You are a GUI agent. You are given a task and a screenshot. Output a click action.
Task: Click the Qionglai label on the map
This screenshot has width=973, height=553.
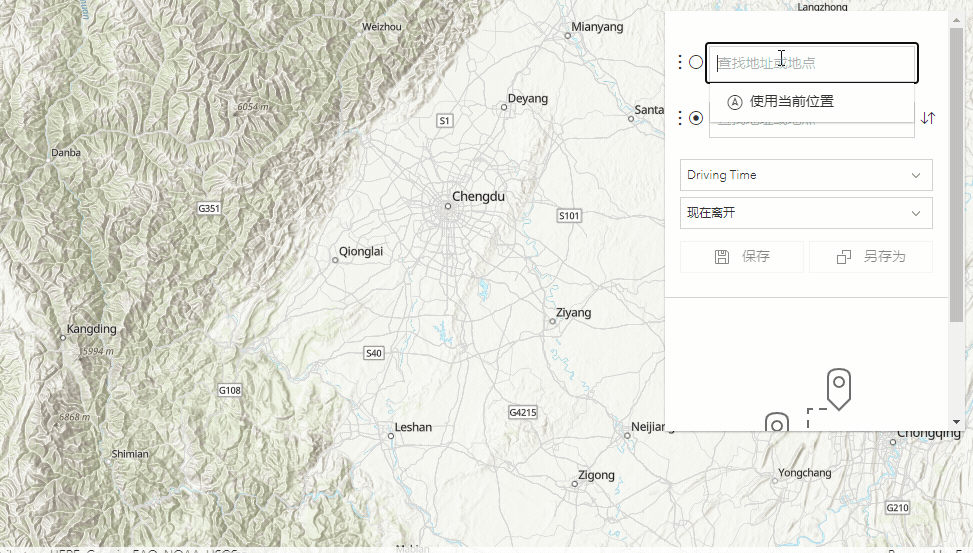click(361, 251)
